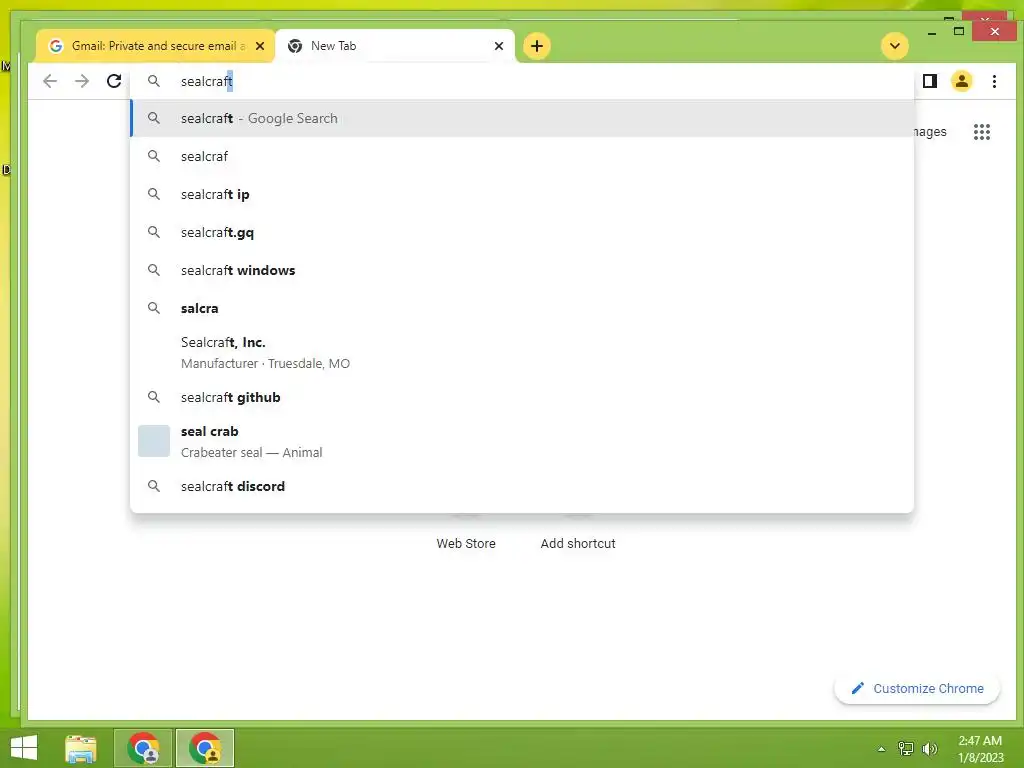The width and height of the screenshot is (1024, 768).
Task: Click the browser back arrow
Action: 50,81
